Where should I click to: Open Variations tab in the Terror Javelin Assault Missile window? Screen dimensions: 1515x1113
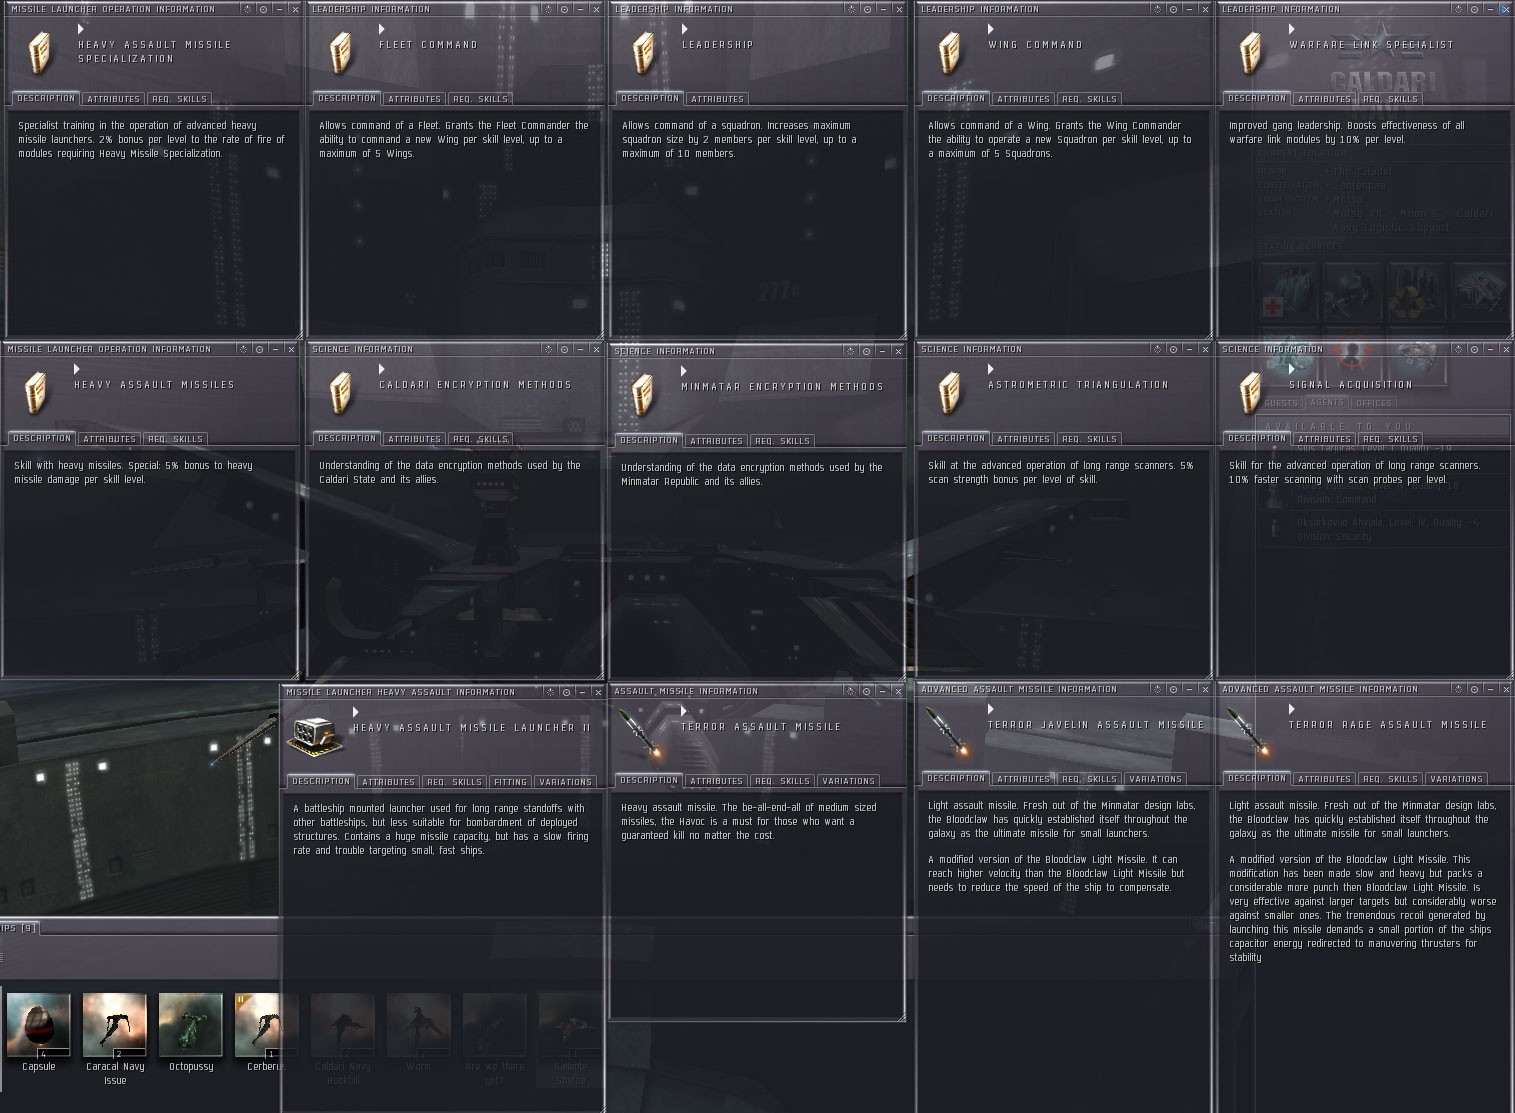tap(1155, 779)
